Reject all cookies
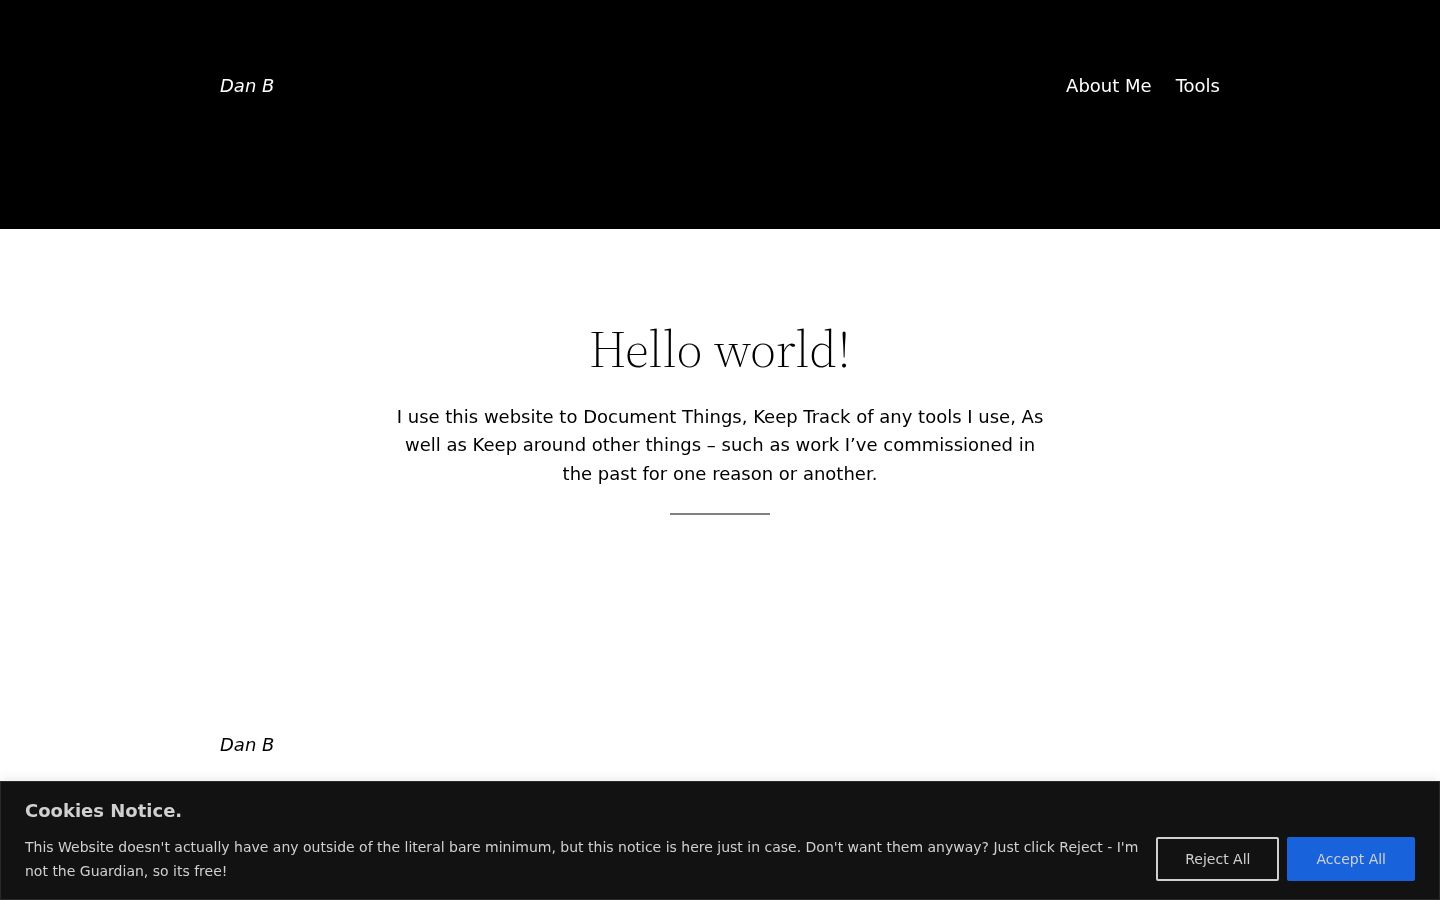1440x900 pixels. pyautogui.click(x=1217, y=859)
